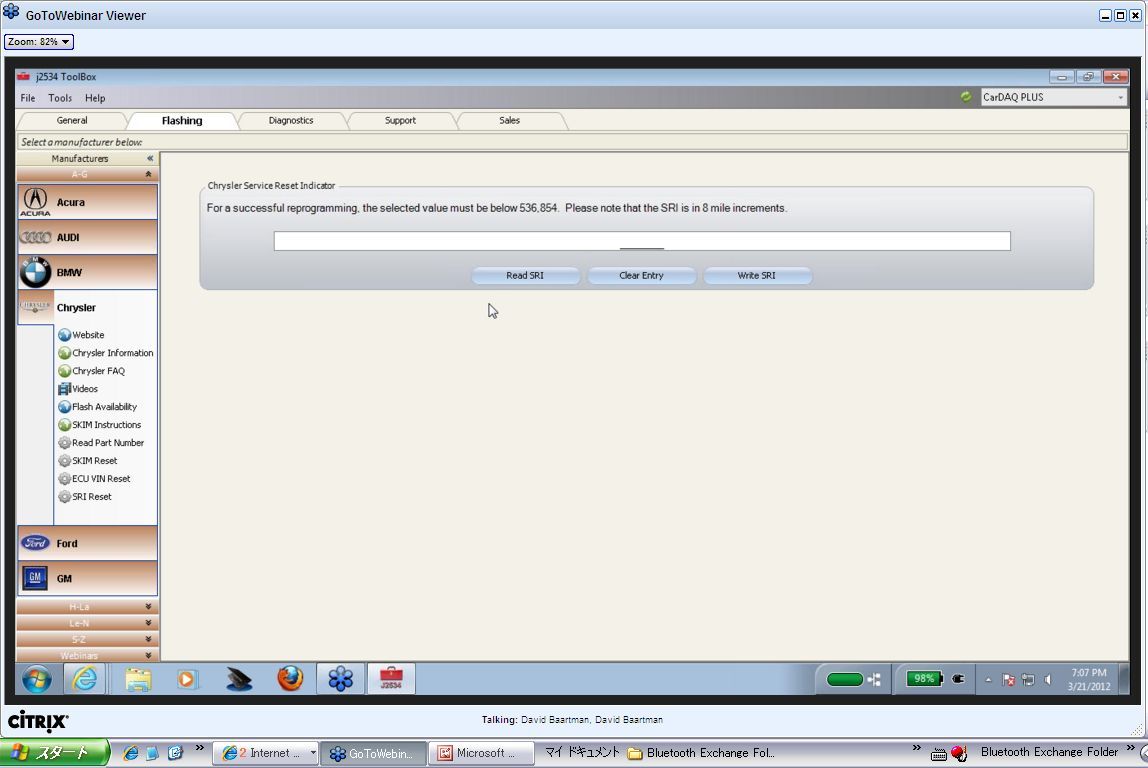
Task: Open the J2534 toolbox taskbar icon
Action: click(x=391, y=679)
